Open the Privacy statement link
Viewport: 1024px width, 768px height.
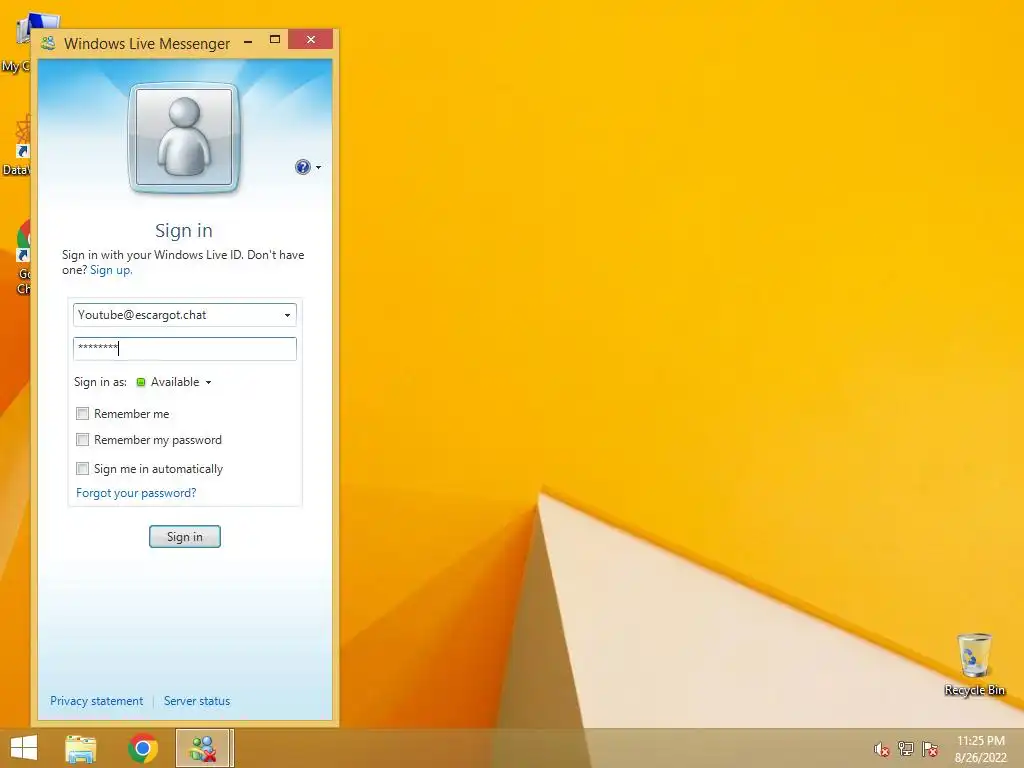(x=97, y=701)
